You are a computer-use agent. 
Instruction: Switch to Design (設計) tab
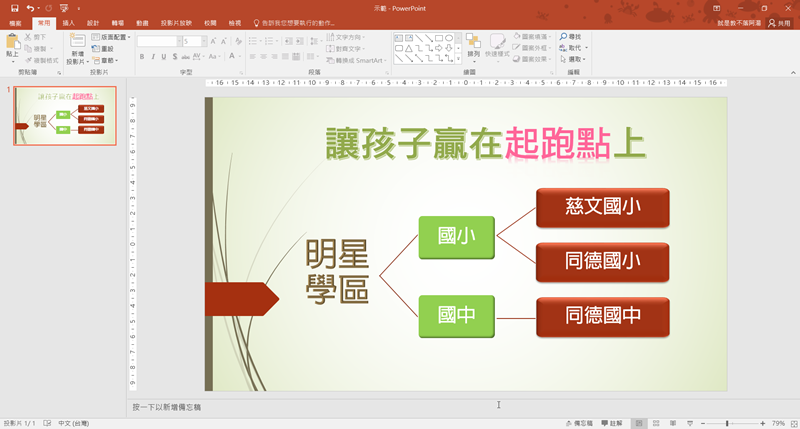(x=93, y=23)
